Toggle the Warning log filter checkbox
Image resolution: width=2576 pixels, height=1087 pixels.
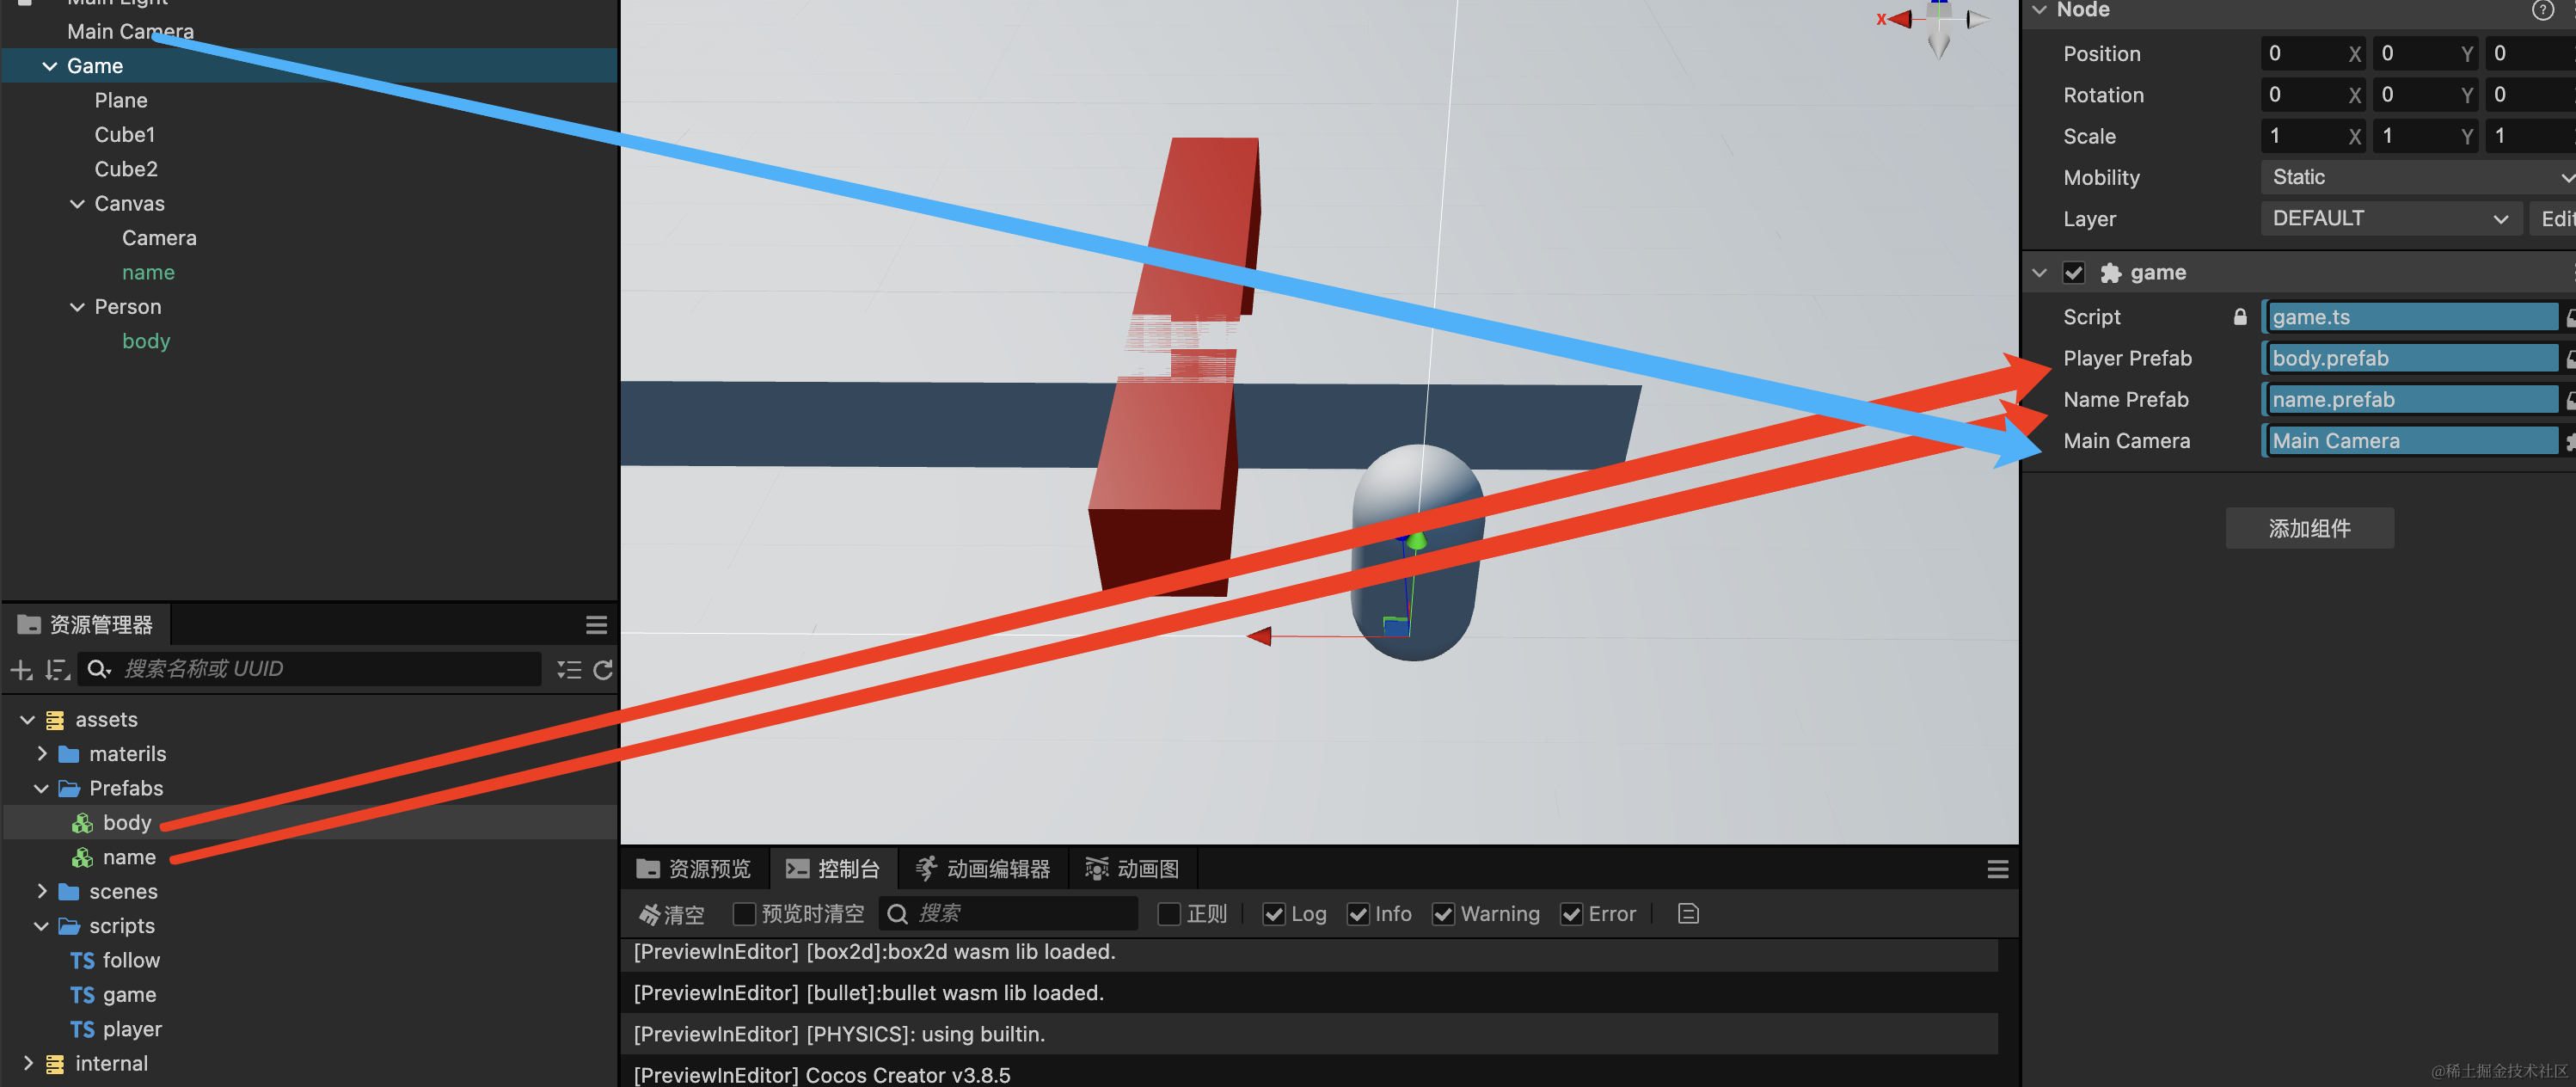click(1443, 914)
